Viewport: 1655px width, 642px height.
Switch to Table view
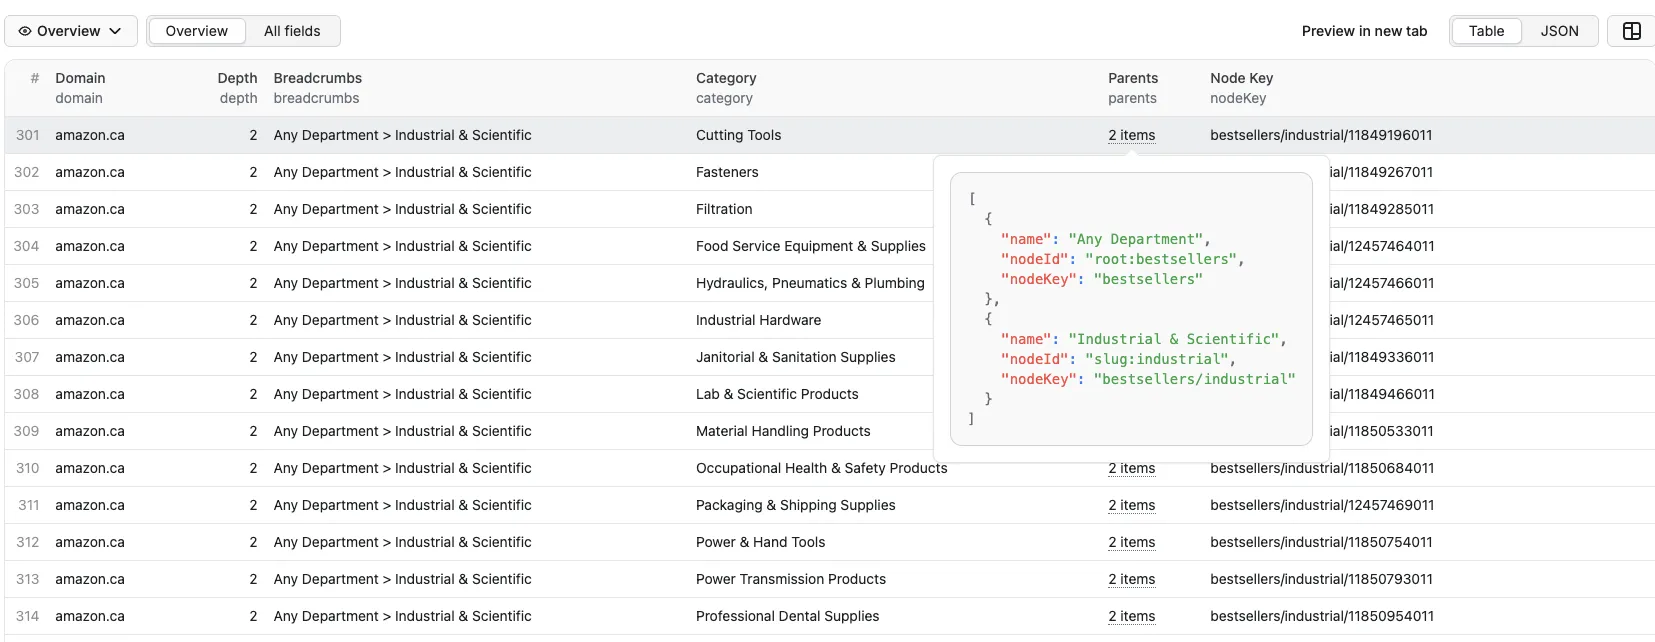point(1486,31)
